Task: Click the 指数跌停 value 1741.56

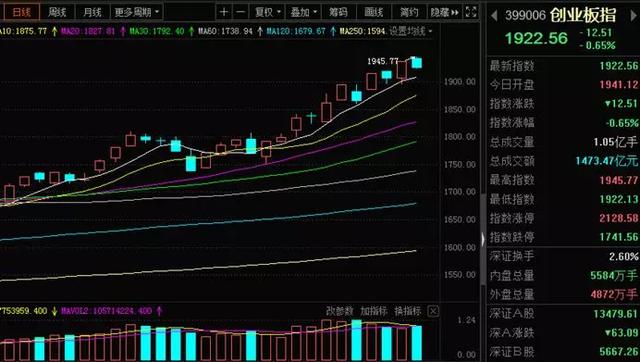Action: [619, 237]
